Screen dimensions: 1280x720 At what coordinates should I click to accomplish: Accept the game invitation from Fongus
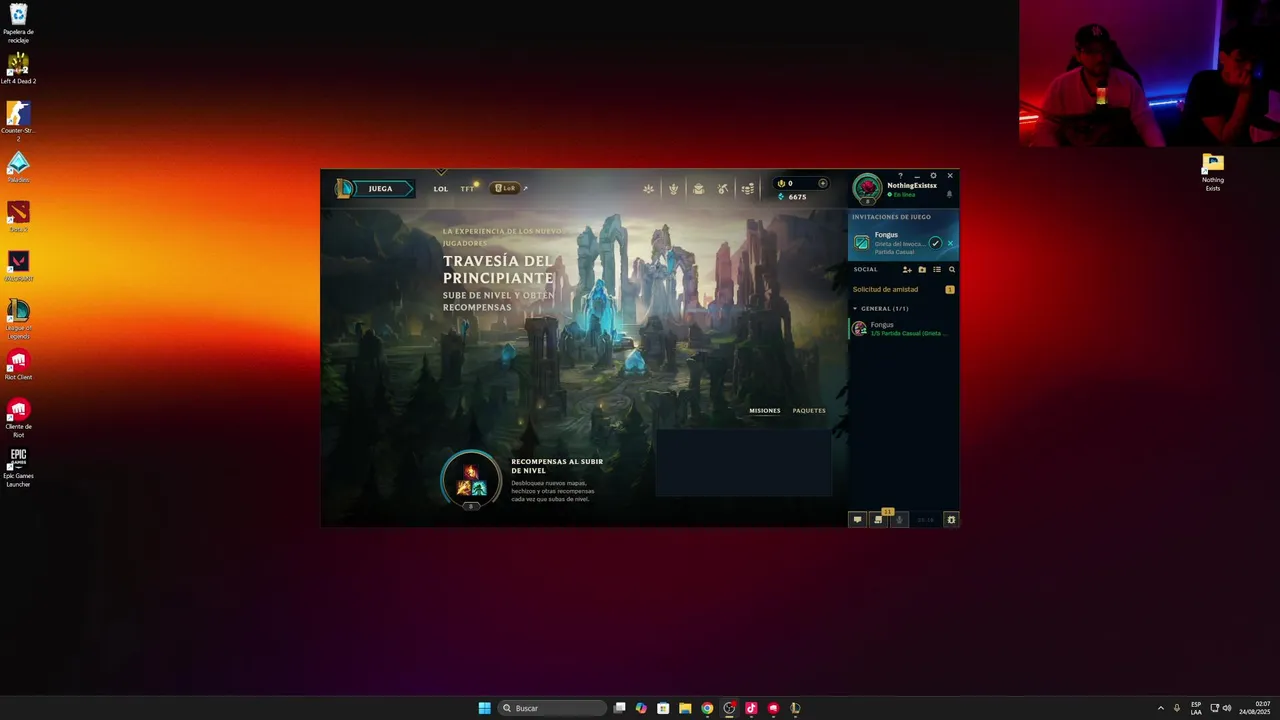coord(935,243)
